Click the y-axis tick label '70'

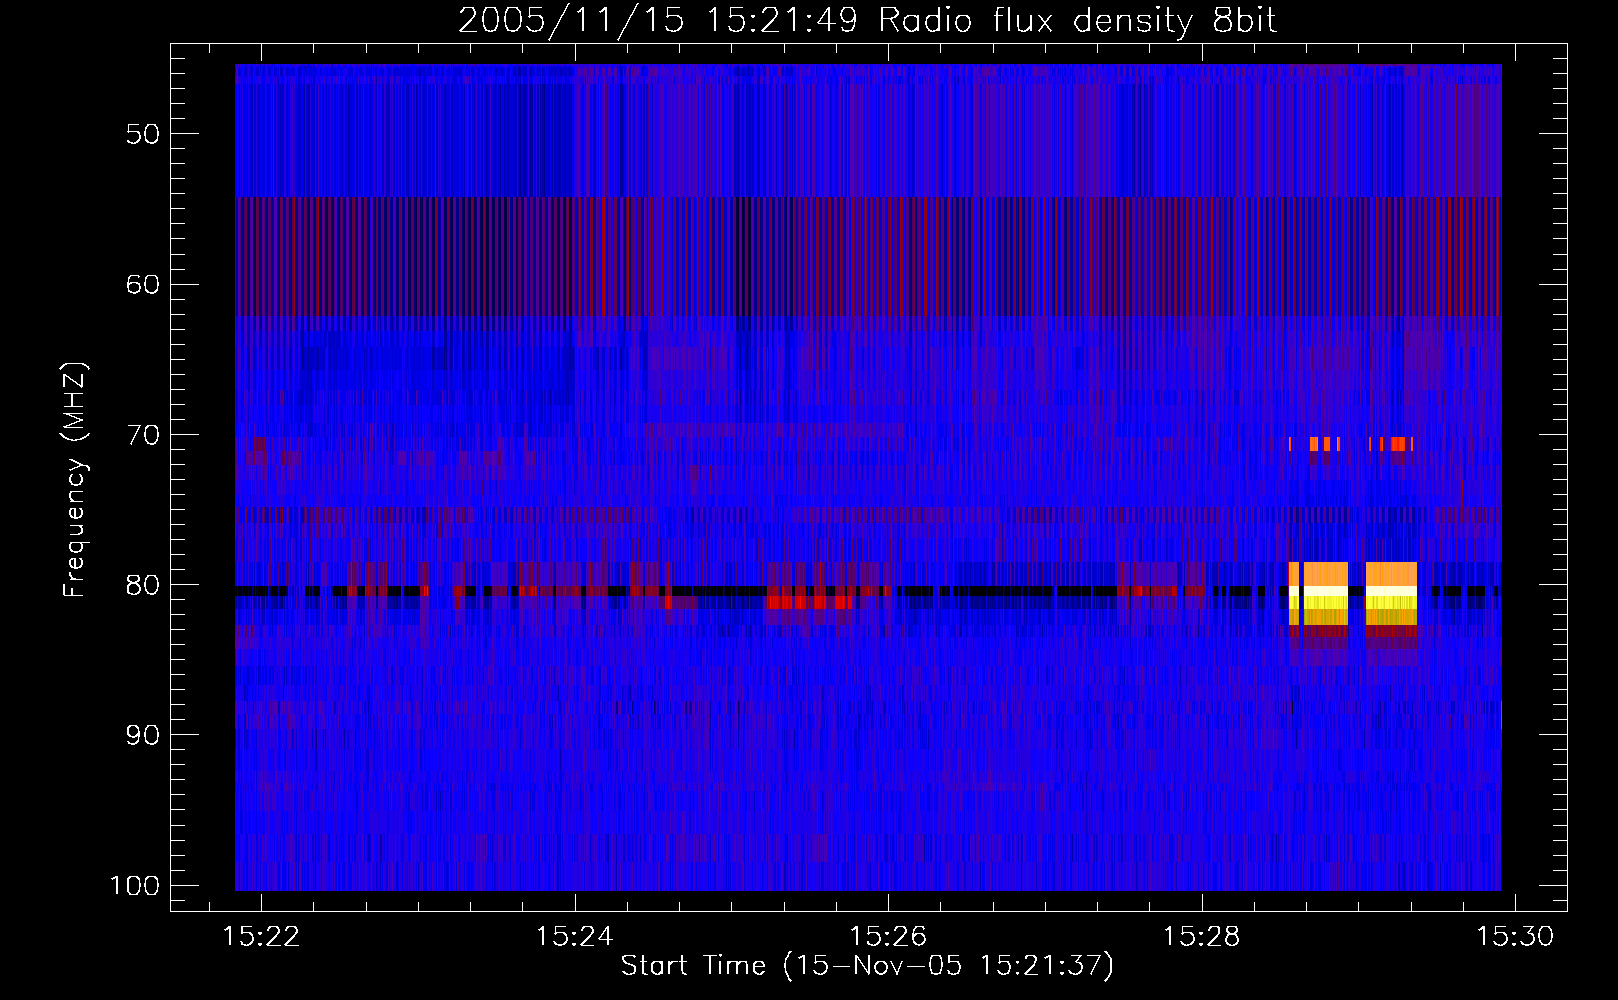[143, 435]
